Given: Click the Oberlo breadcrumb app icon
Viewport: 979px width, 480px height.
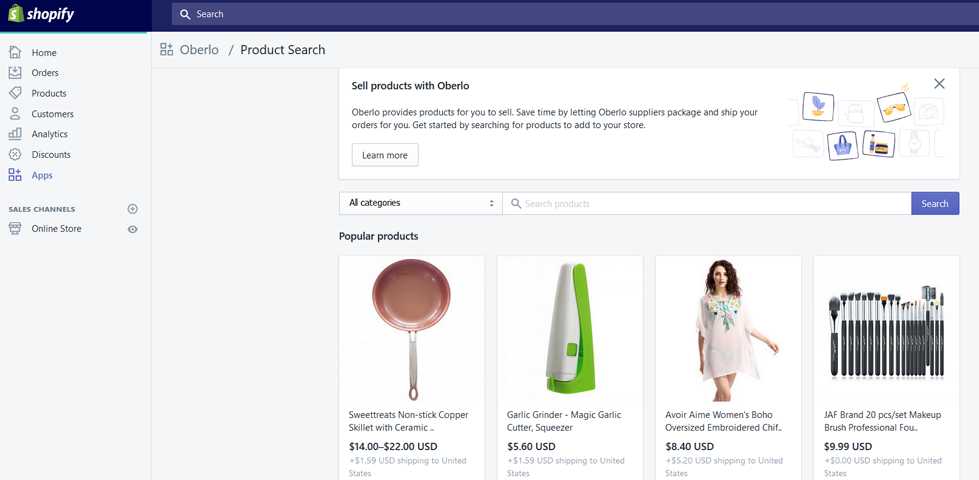Looking at the screenshot, I should 167,50.
